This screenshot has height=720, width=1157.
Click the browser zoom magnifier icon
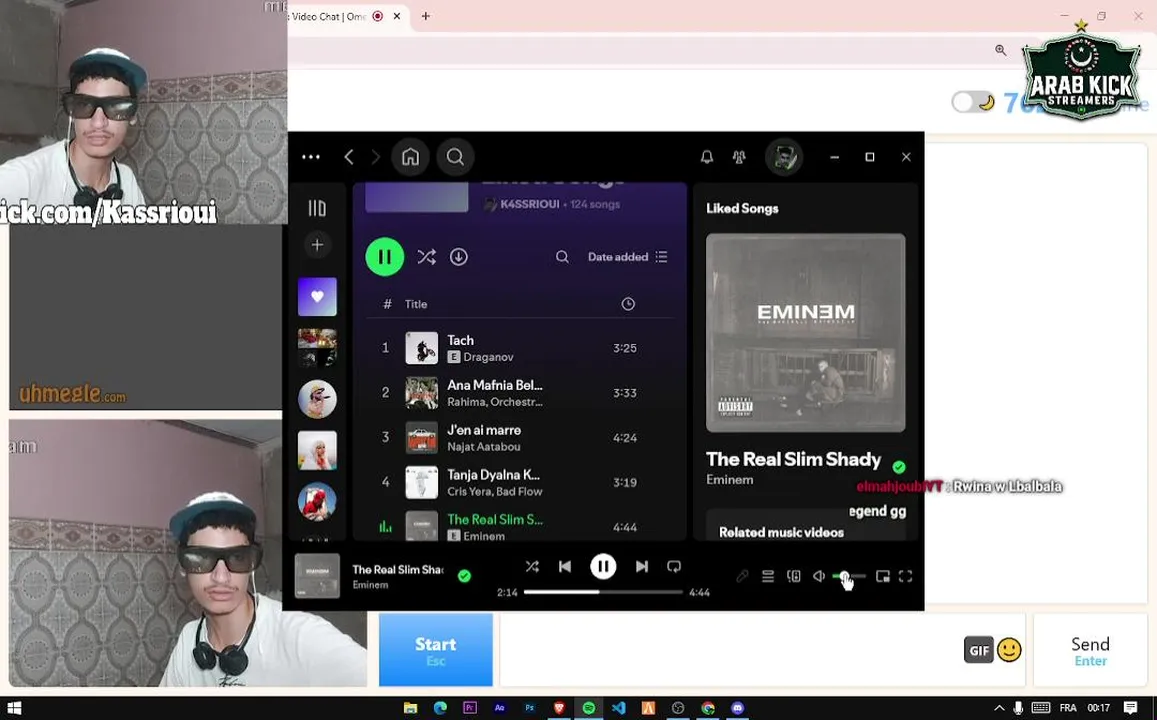coord(1001,50)
